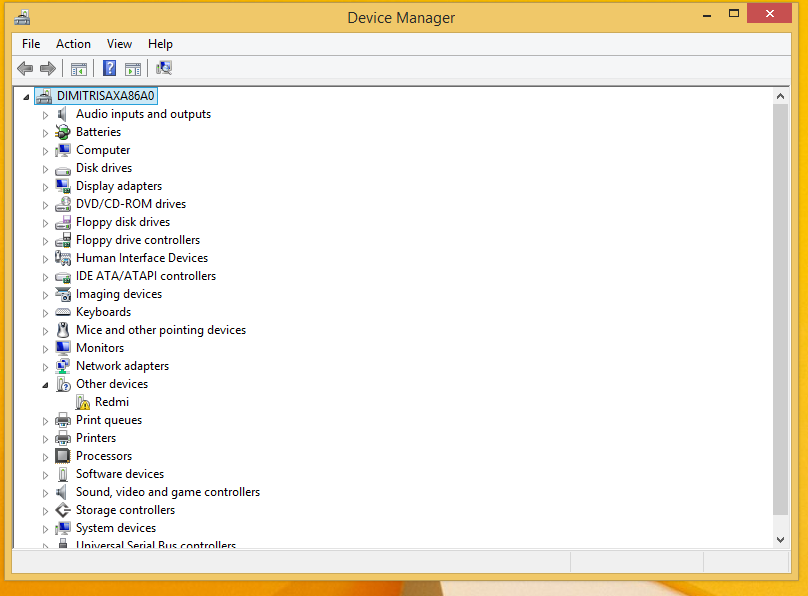Select Mice and other pointing devices

click(160, 330)
